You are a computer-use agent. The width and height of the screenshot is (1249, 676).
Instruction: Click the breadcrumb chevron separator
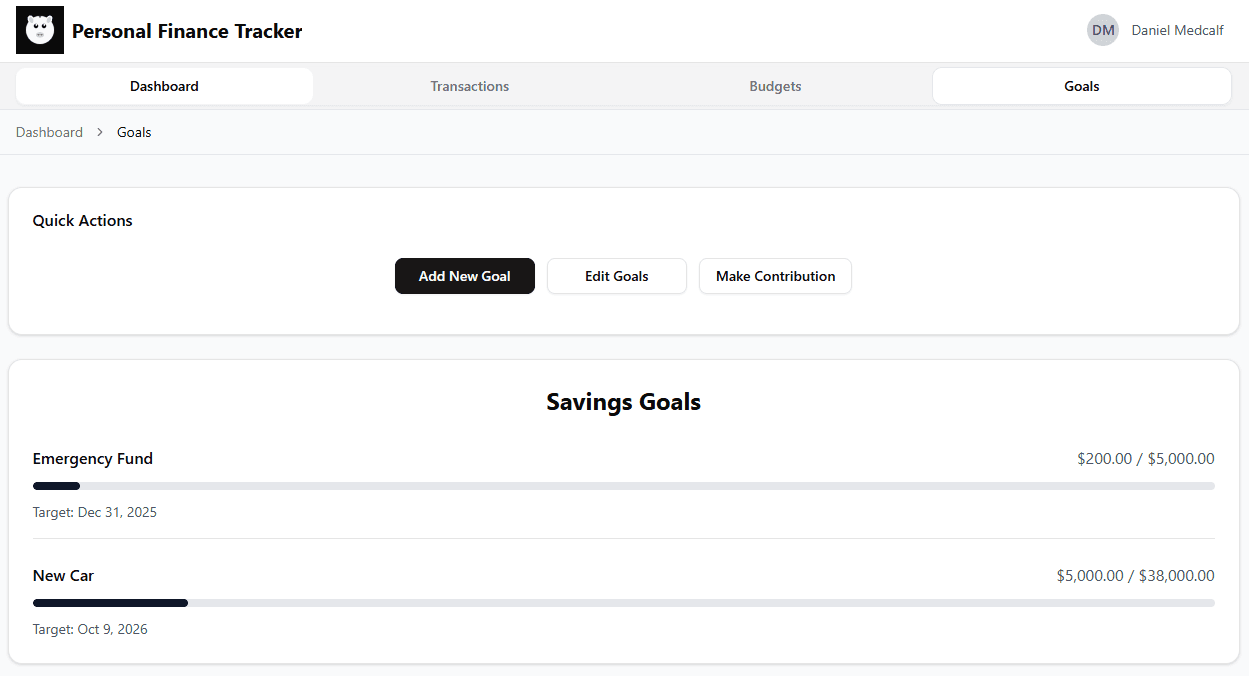100,132
